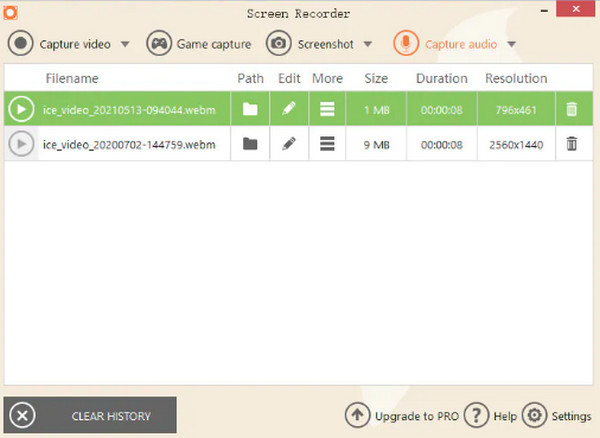Click the Screenshot camera icon
The height and width of the screenshot is (438, 600).
tap(279, 44)
